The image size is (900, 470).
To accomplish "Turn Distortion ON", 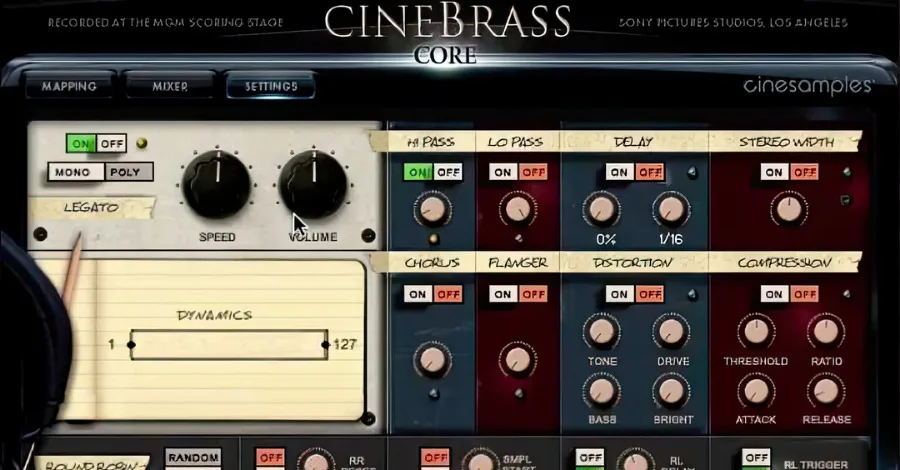I will [x=619, y=294].
